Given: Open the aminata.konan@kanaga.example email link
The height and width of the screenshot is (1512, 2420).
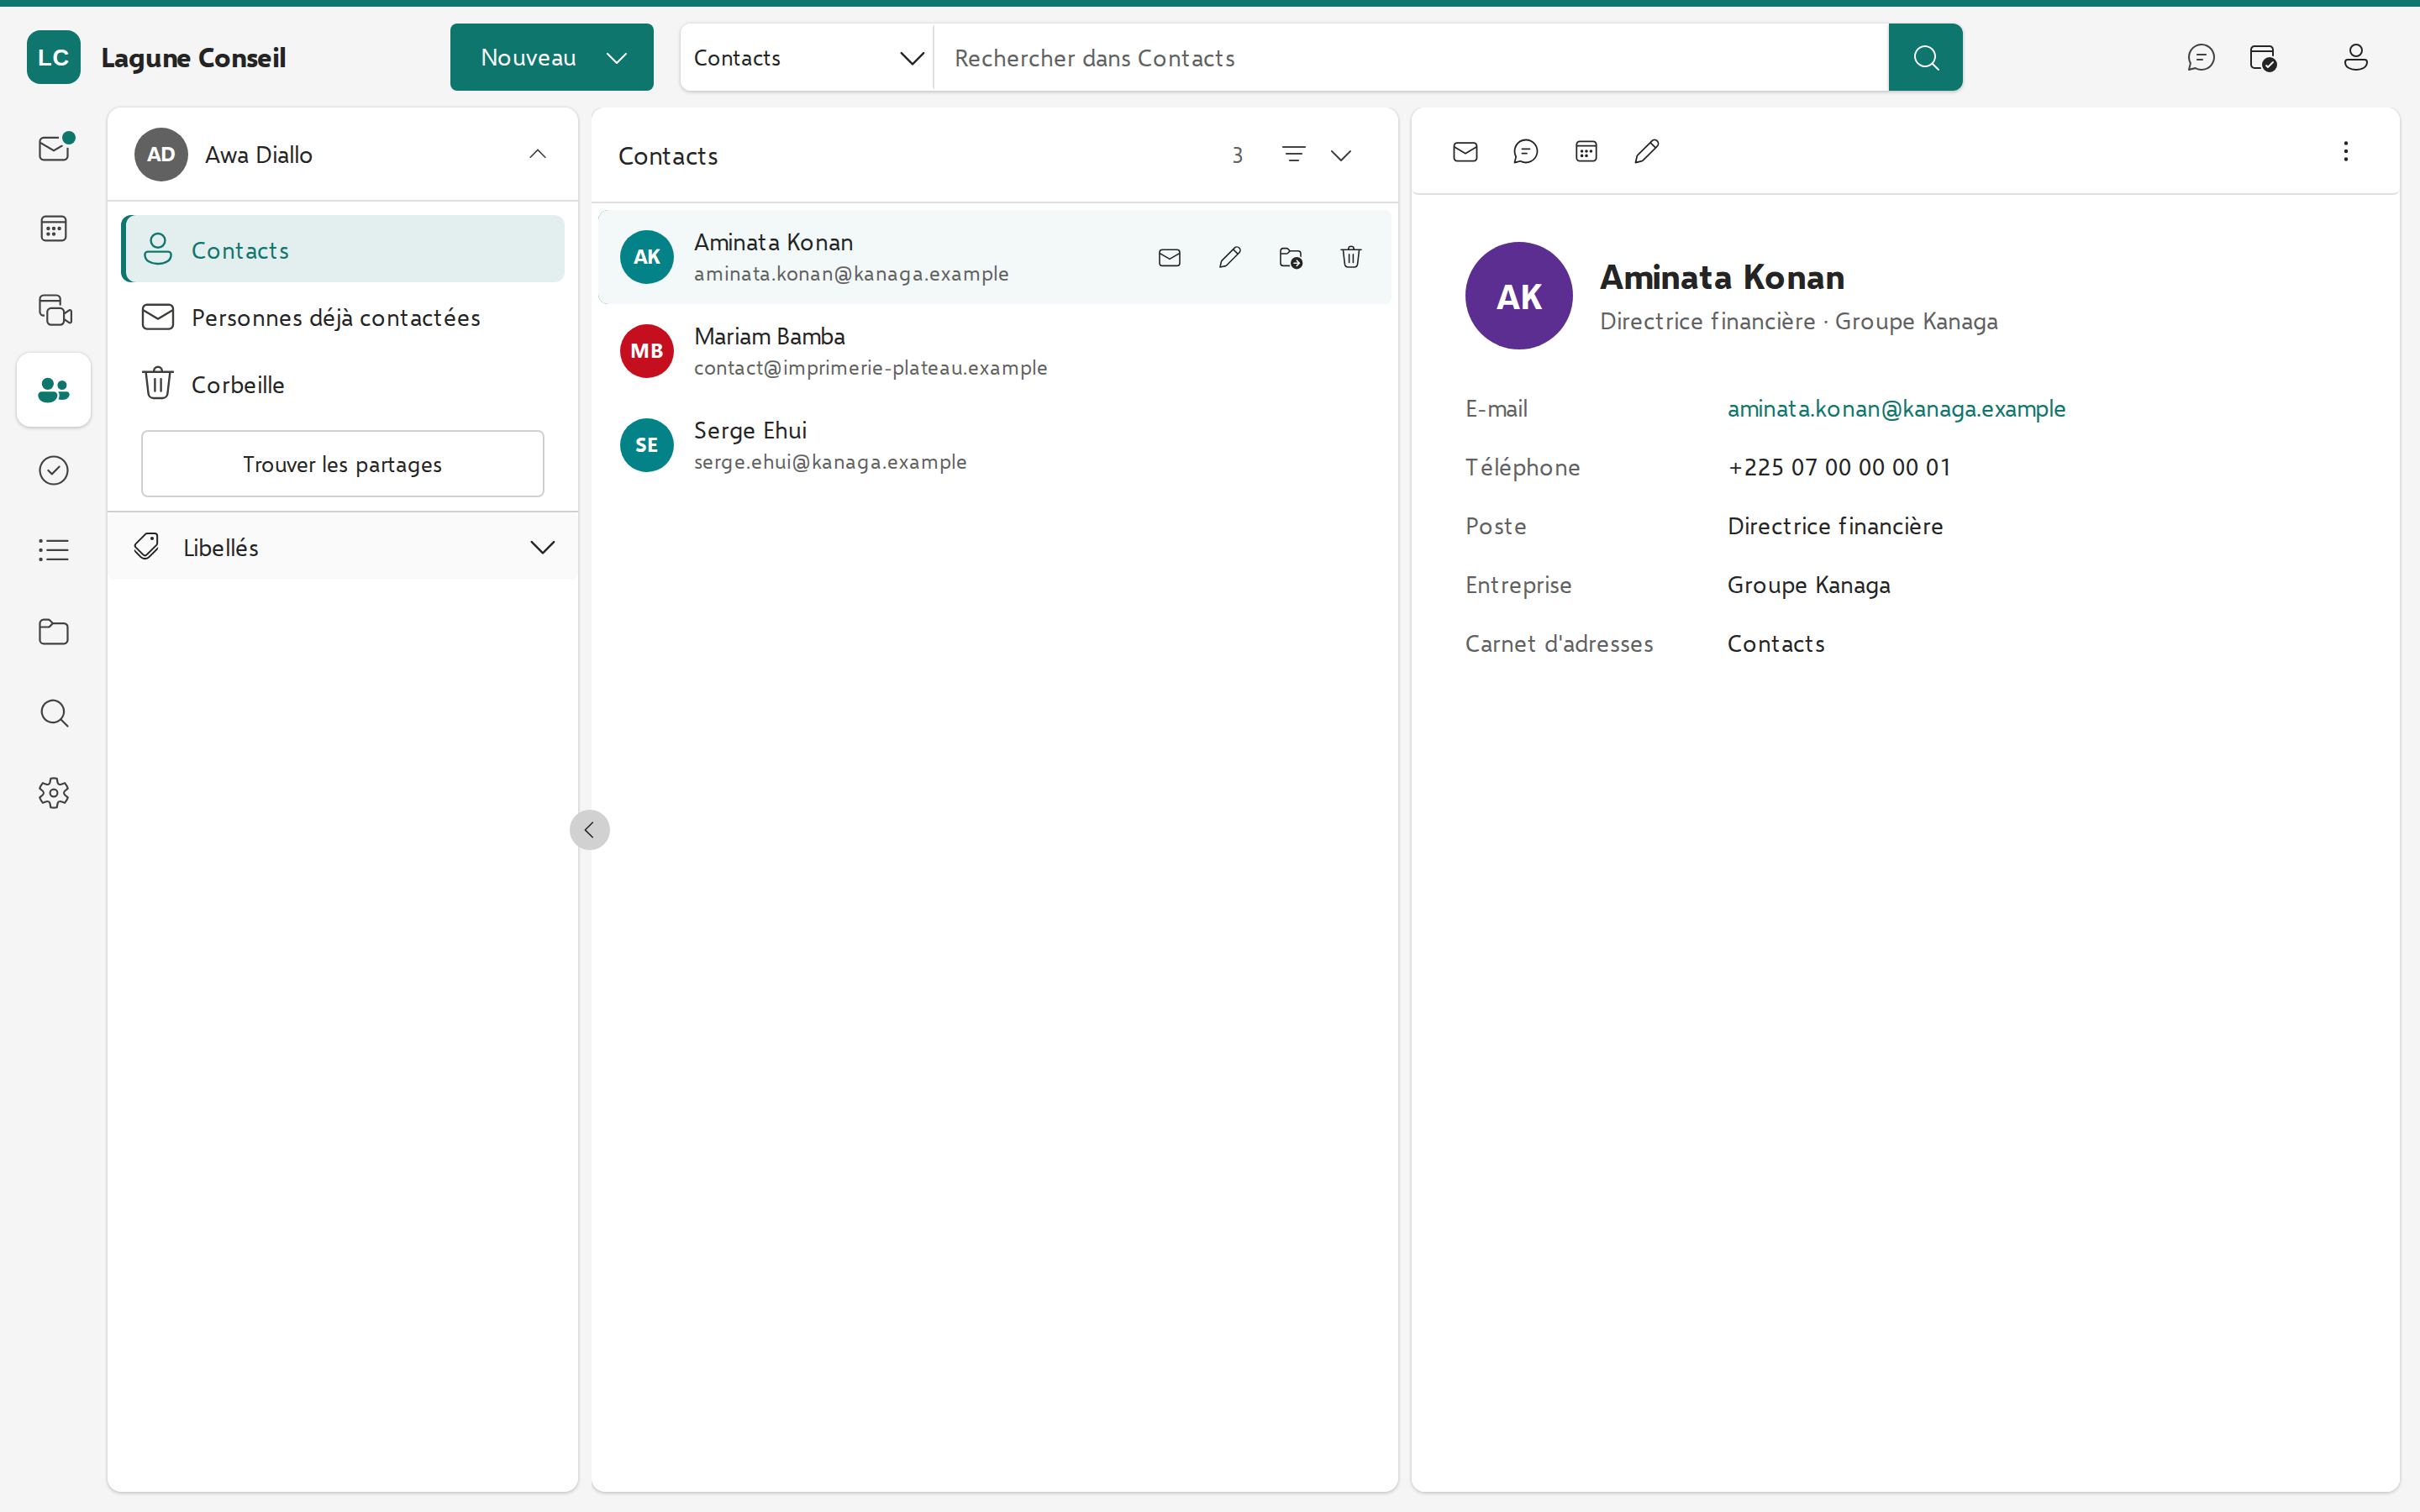Looking at the screenshot, I should tap(1896, 409).
